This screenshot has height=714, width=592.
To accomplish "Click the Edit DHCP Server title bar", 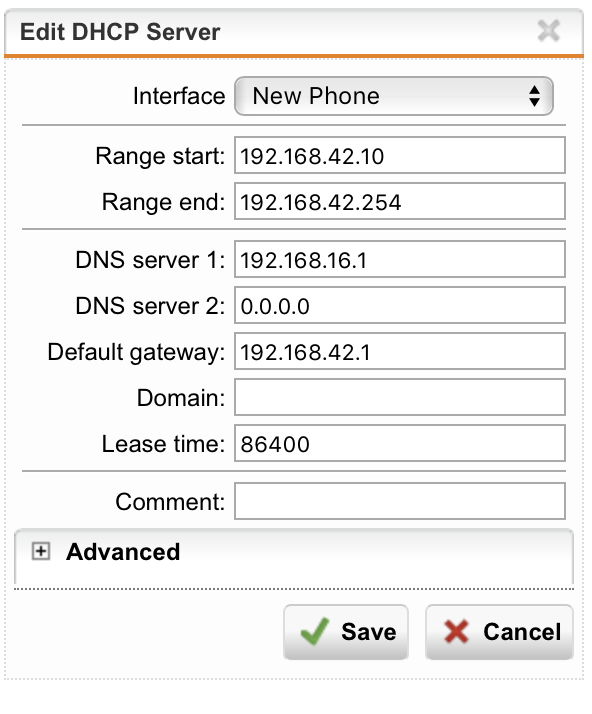I will click(294, 32).
